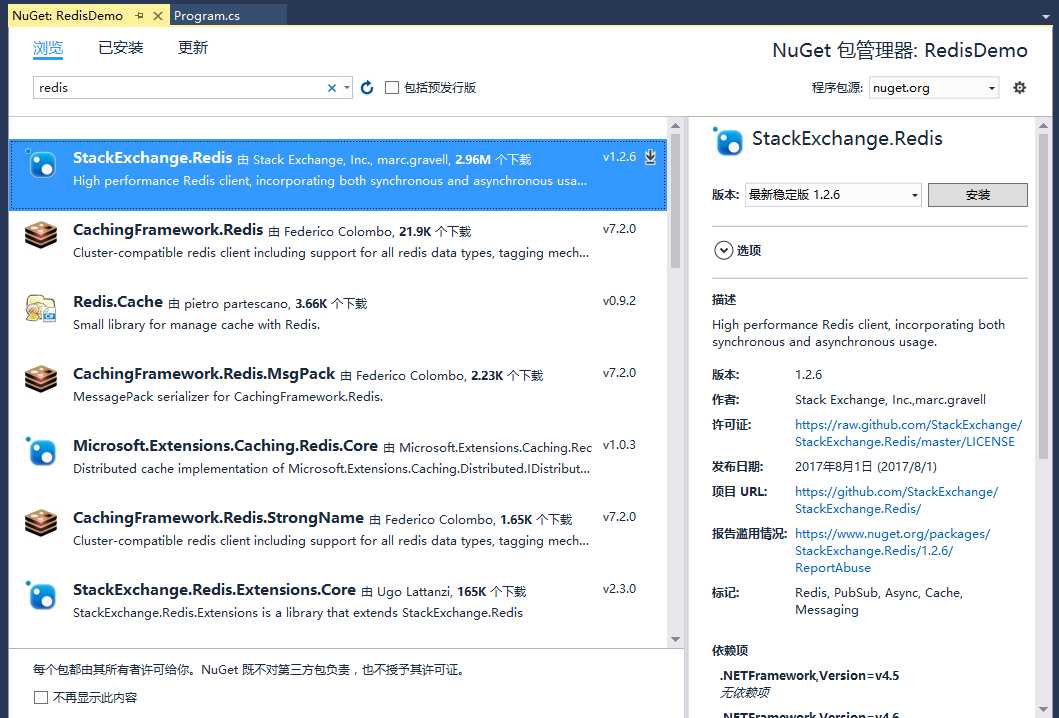Click the author Stack Exchange, Inc.,marc.gravell value
The image size is (1059, 718).
(890, 400)
